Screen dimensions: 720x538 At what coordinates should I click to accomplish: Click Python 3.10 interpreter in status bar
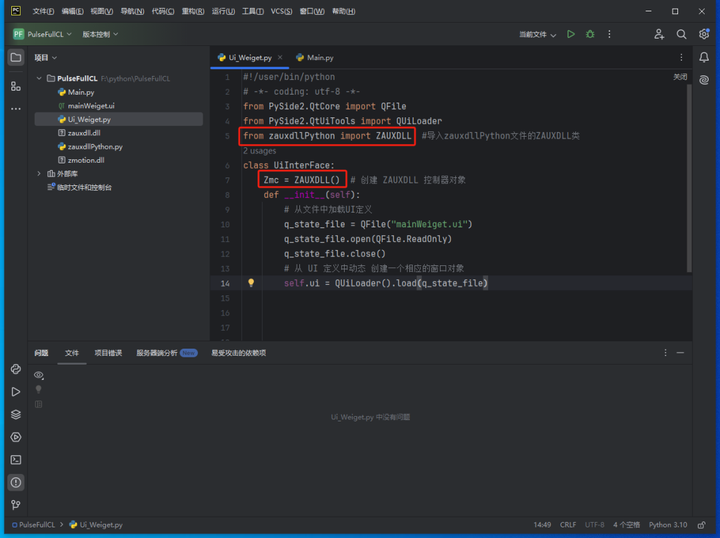click(668, 525)
